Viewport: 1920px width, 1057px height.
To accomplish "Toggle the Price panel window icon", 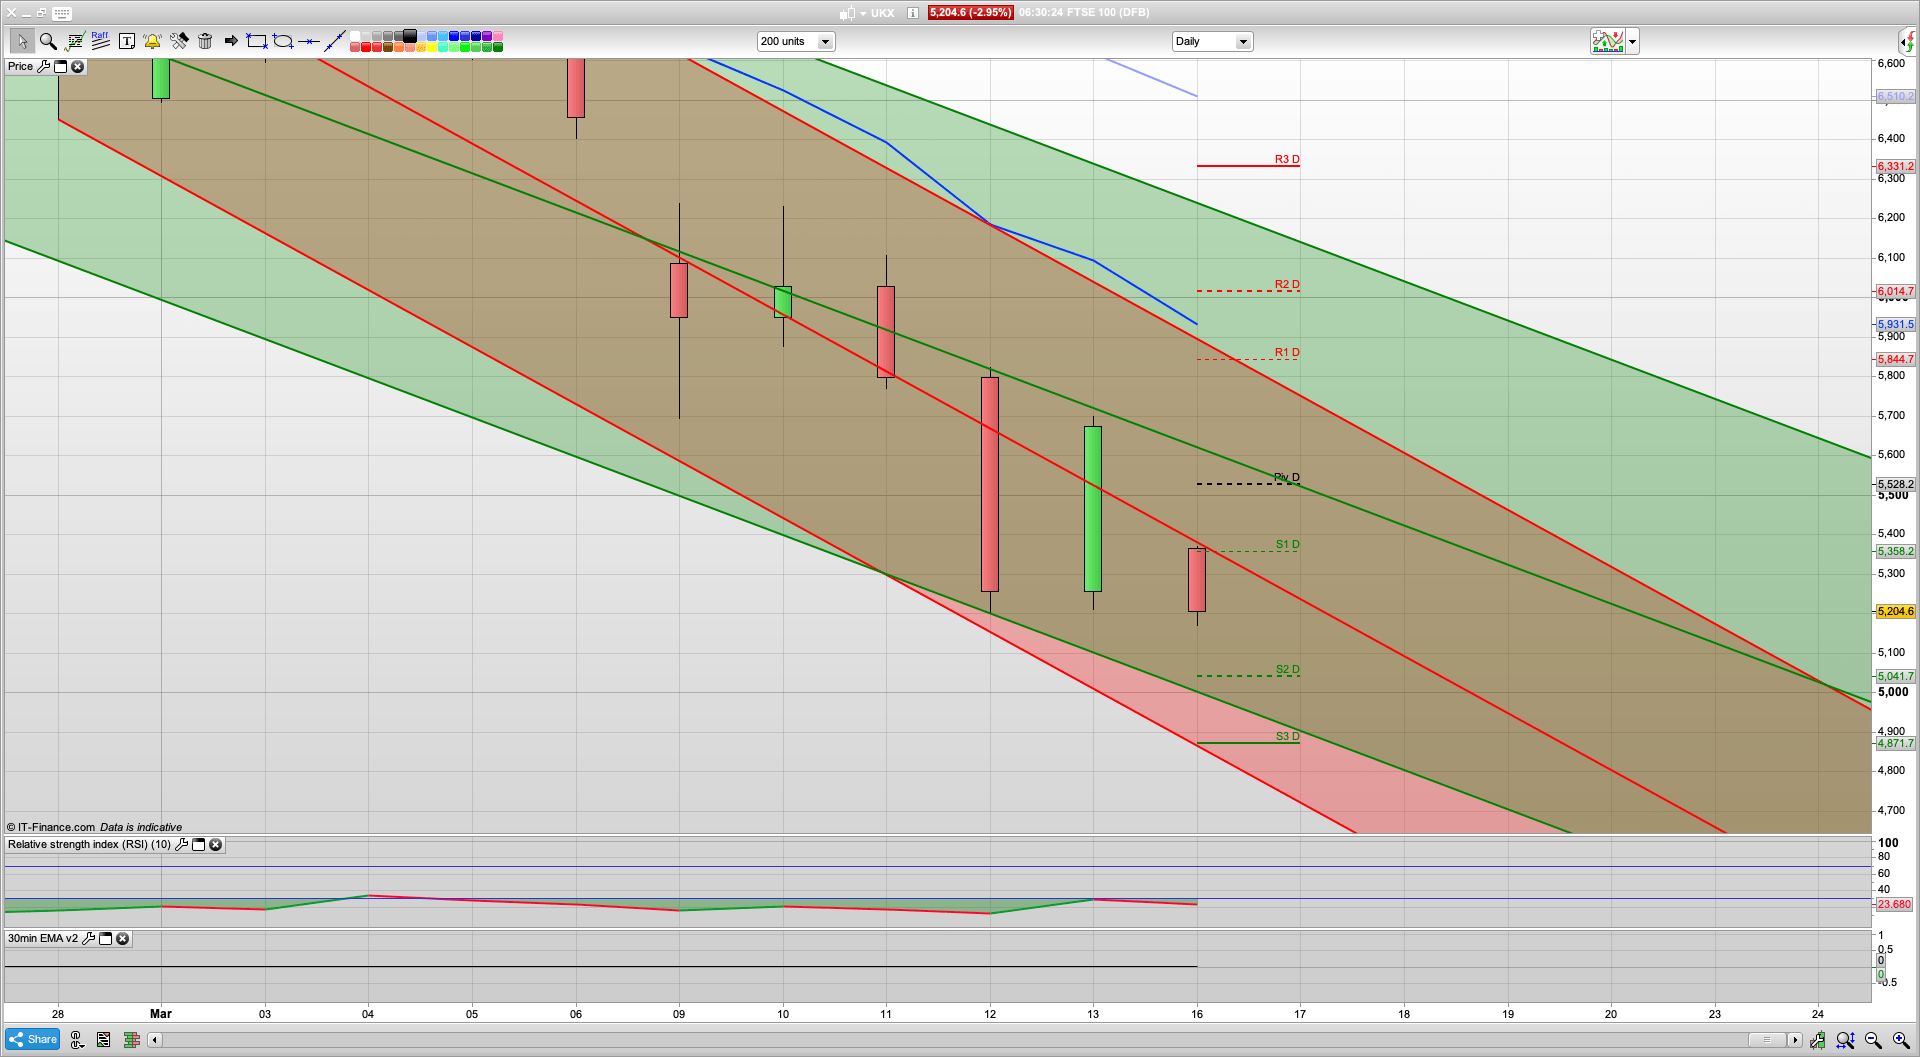I will point(60,67).
